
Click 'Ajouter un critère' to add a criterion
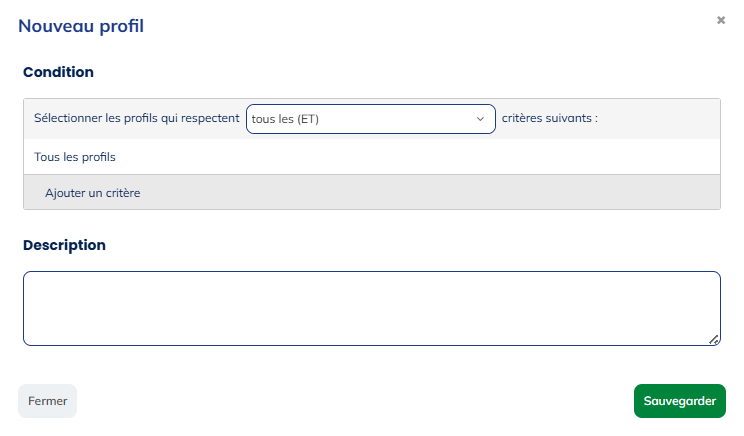click(x=92, y=192)
